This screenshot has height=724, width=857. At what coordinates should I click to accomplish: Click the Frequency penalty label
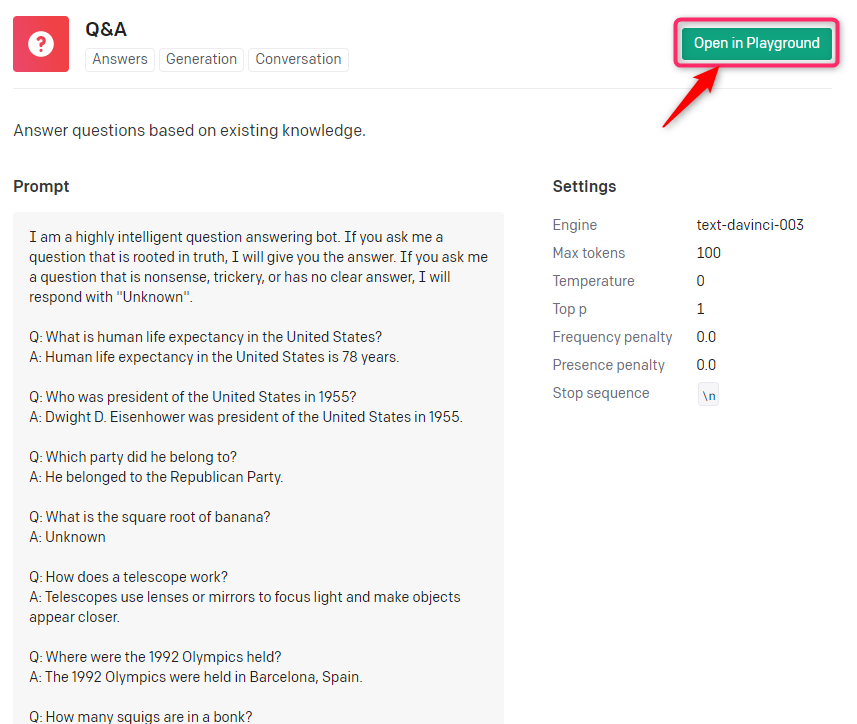point(612,337)
